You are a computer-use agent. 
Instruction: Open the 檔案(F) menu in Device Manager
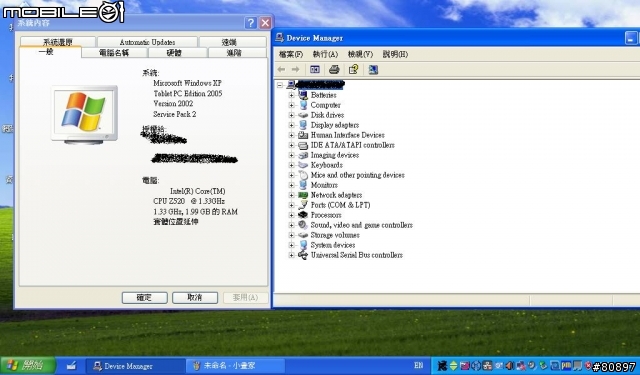291,54
